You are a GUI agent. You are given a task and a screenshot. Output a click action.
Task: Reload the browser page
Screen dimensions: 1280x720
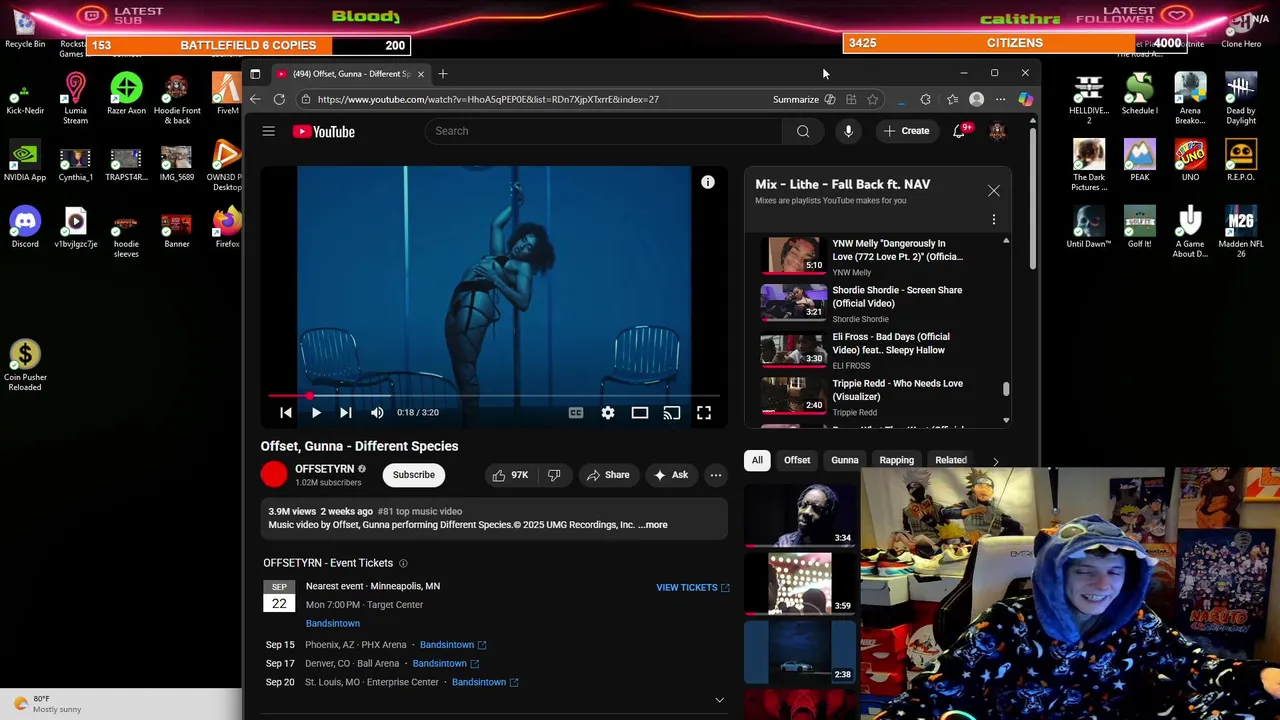pos(279,99)
